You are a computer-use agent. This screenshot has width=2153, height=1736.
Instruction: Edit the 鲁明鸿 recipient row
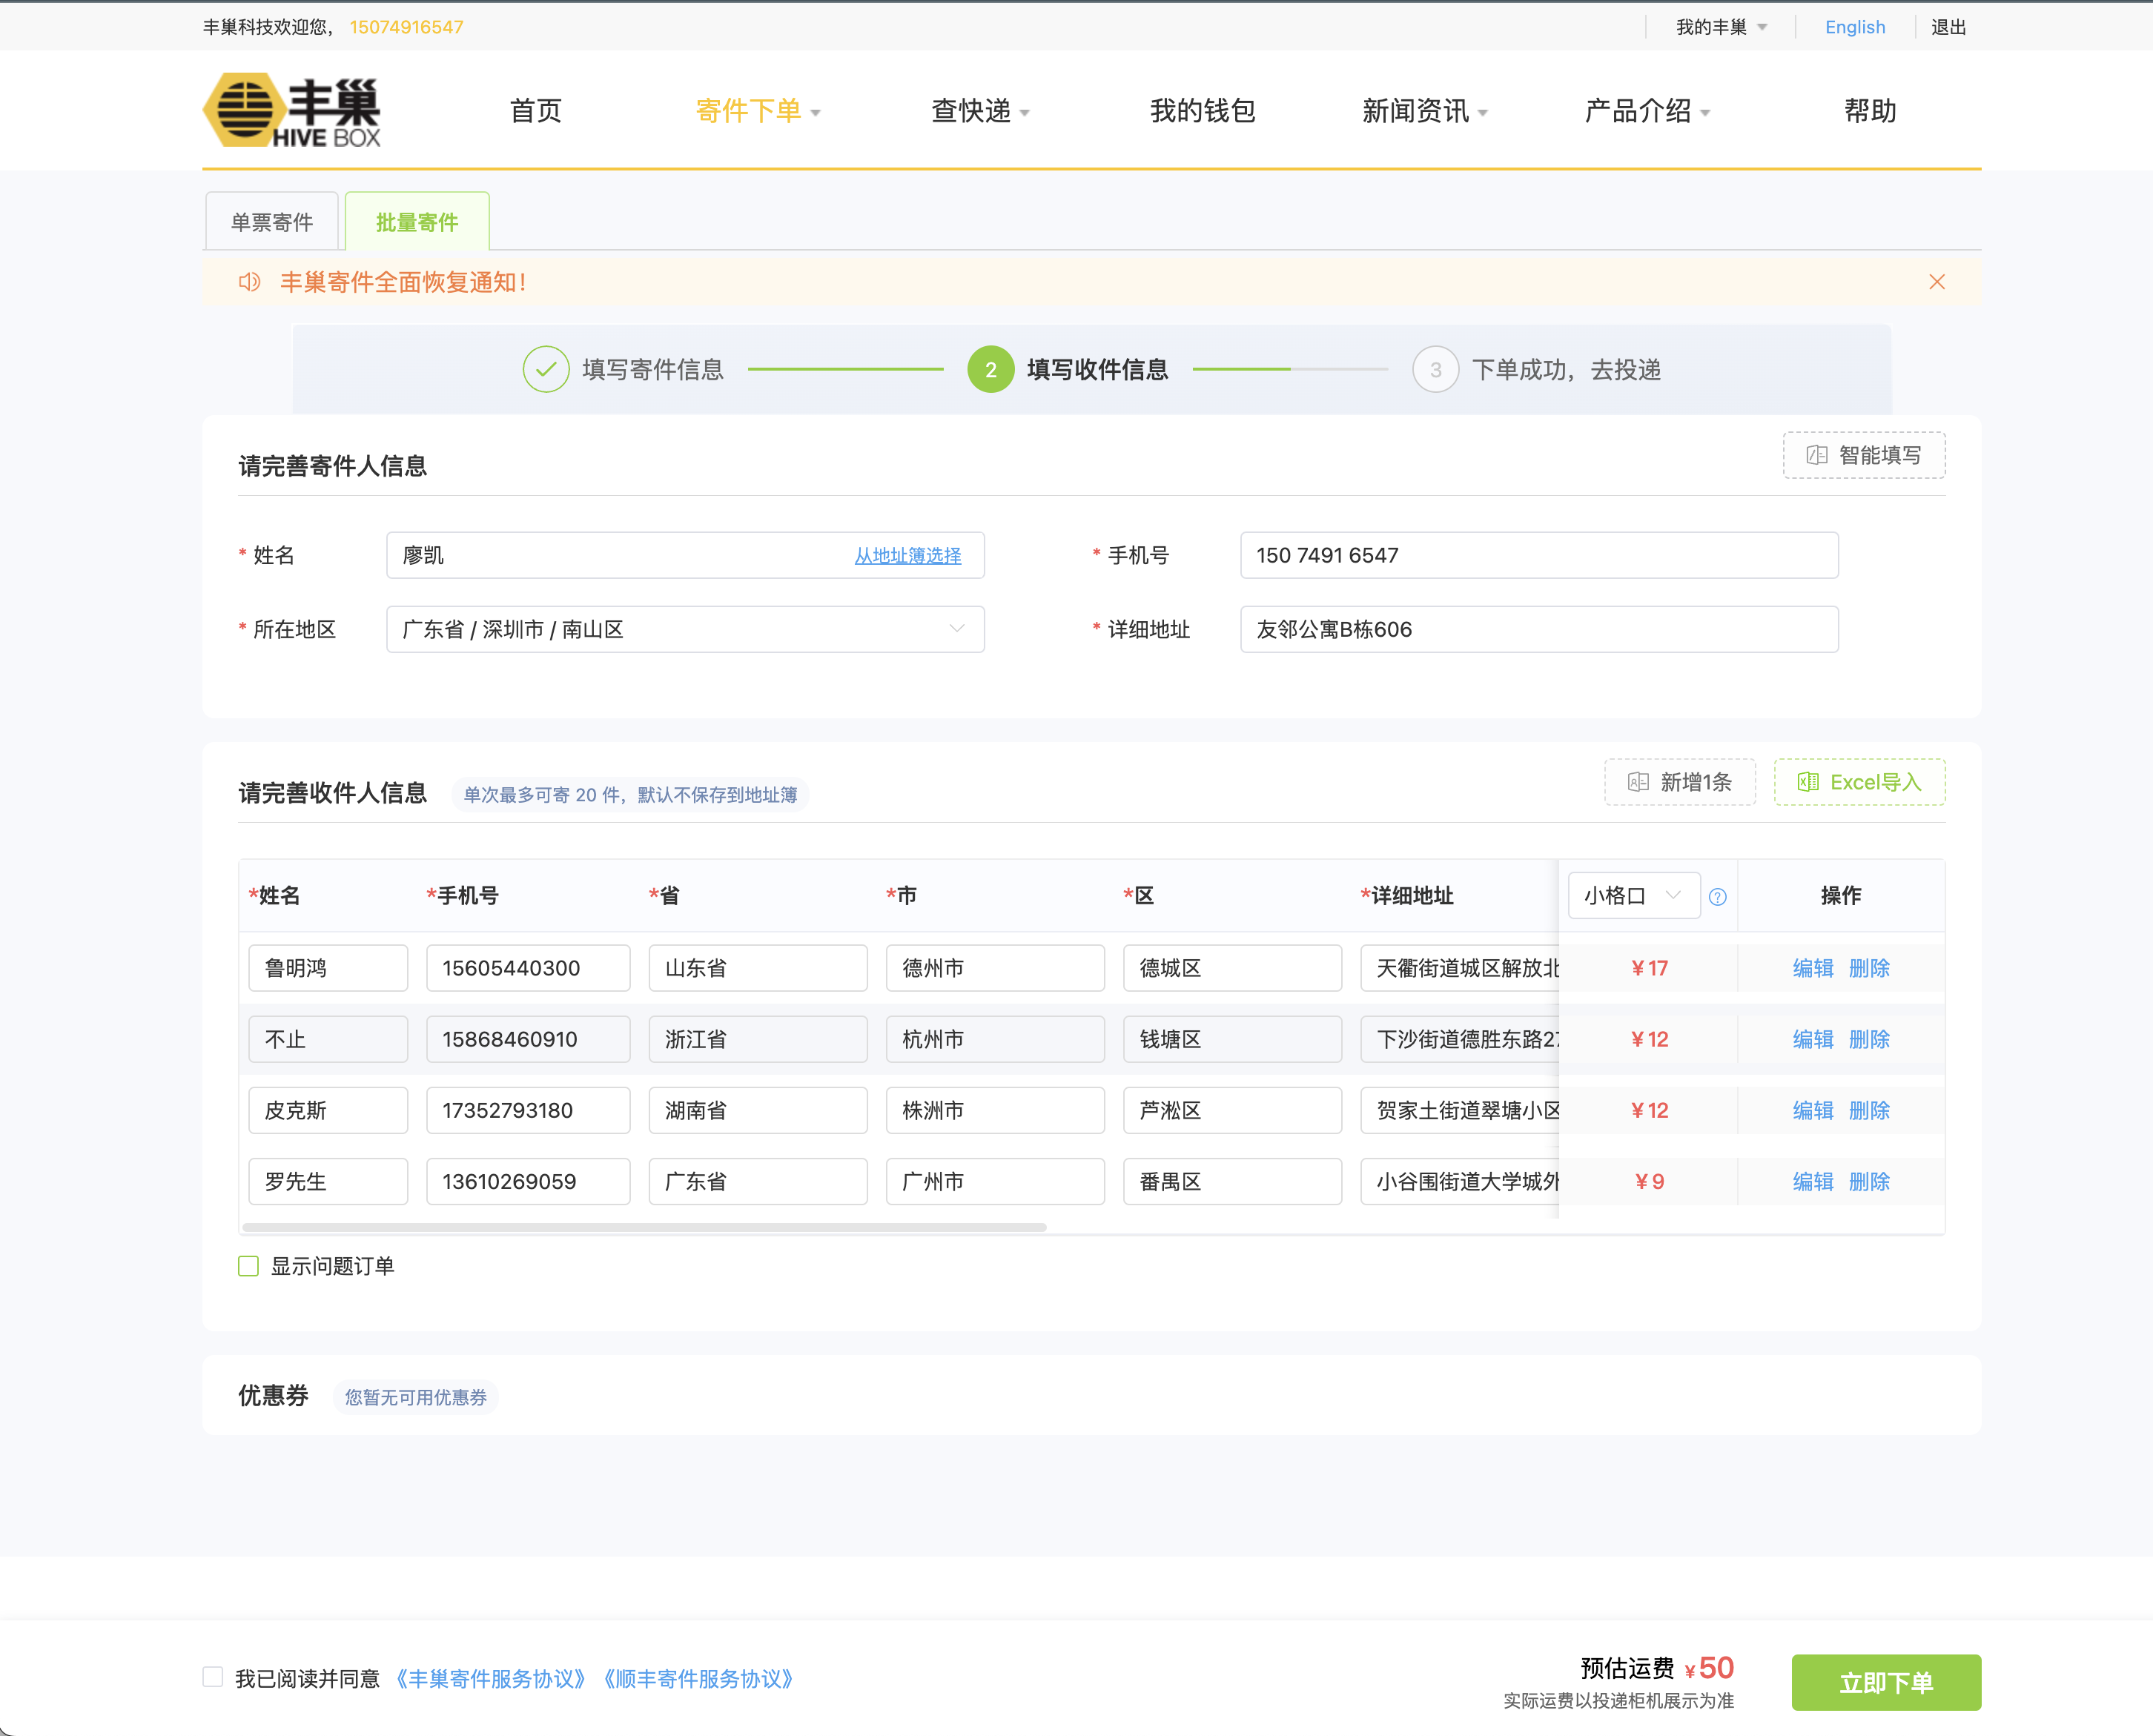[1812, 968]
